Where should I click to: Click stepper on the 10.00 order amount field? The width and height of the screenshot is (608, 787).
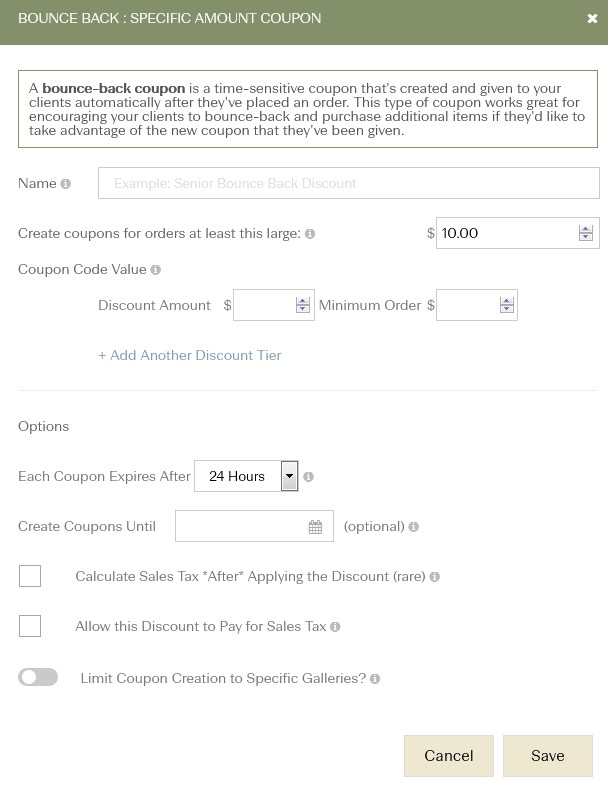(586, 233)
